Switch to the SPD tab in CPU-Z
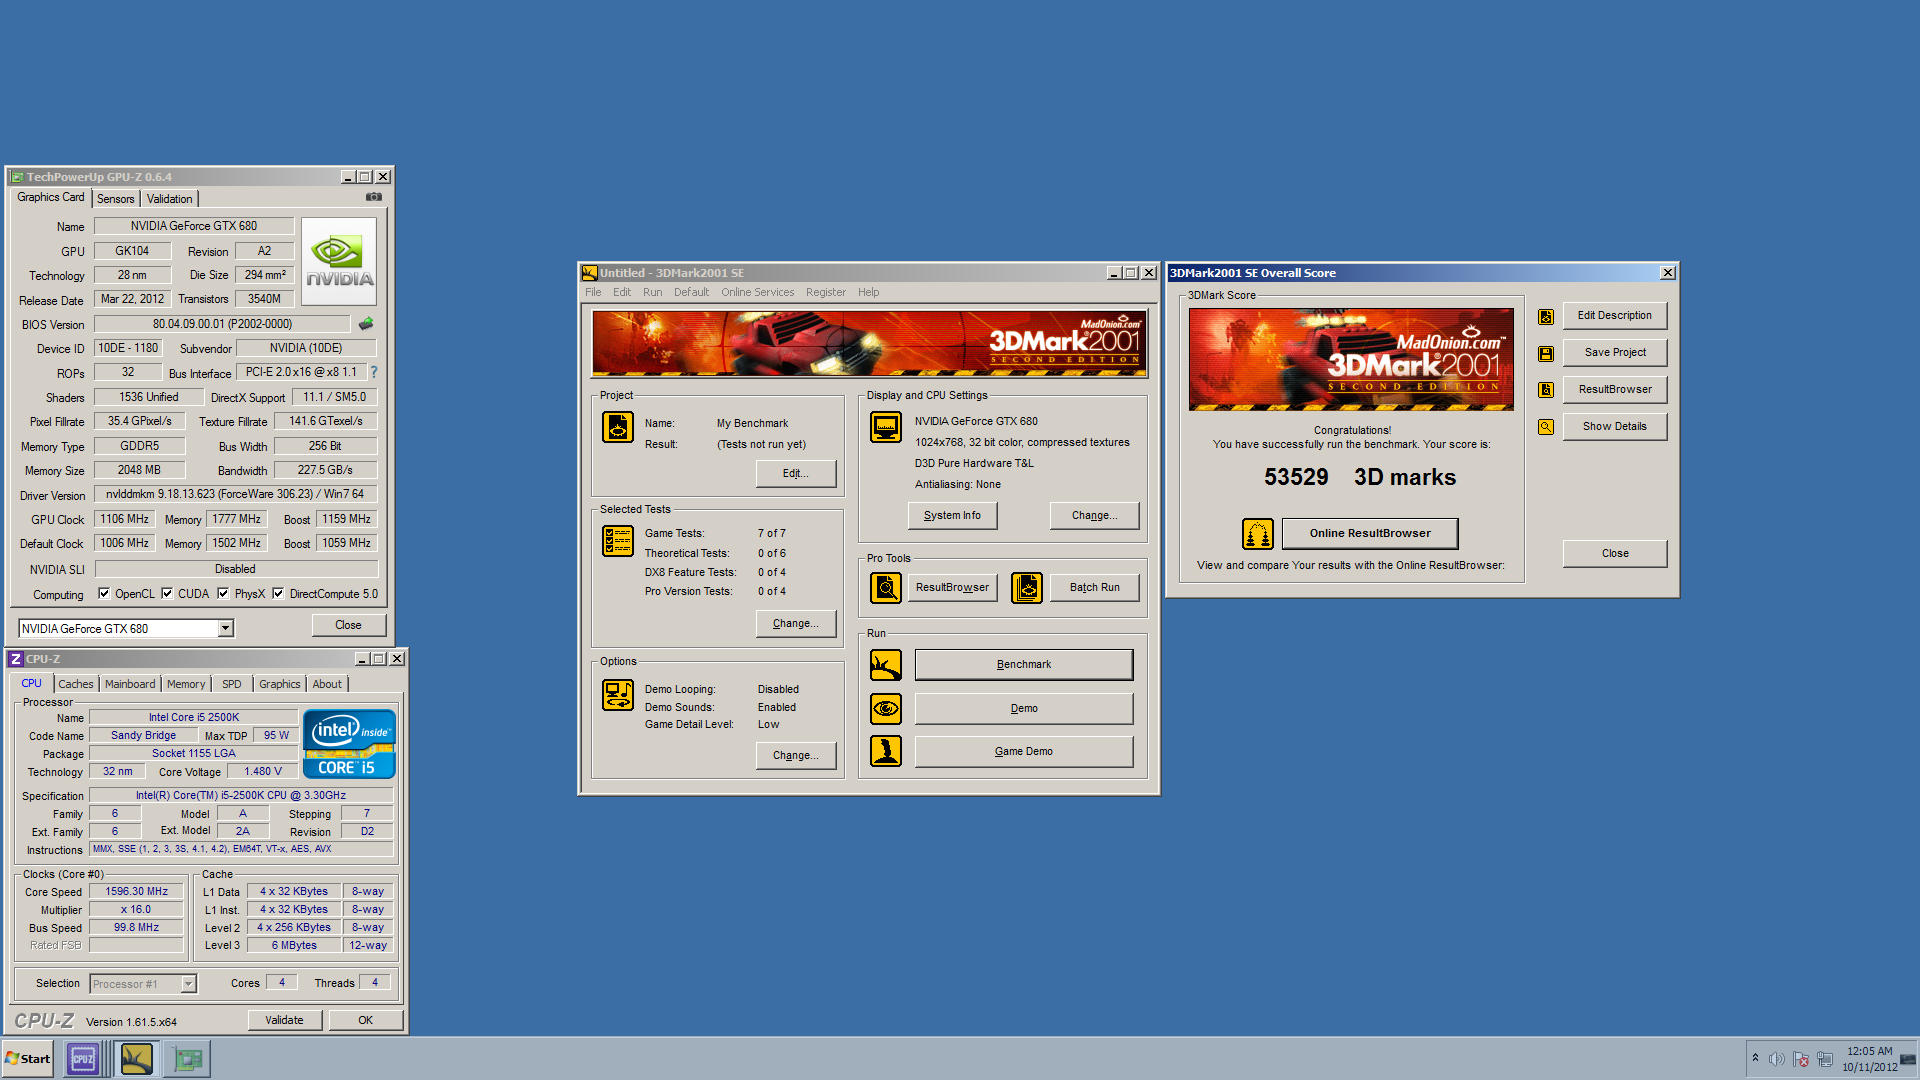The height and width of the screenshot is (1080, 1920). coord(232,684)
